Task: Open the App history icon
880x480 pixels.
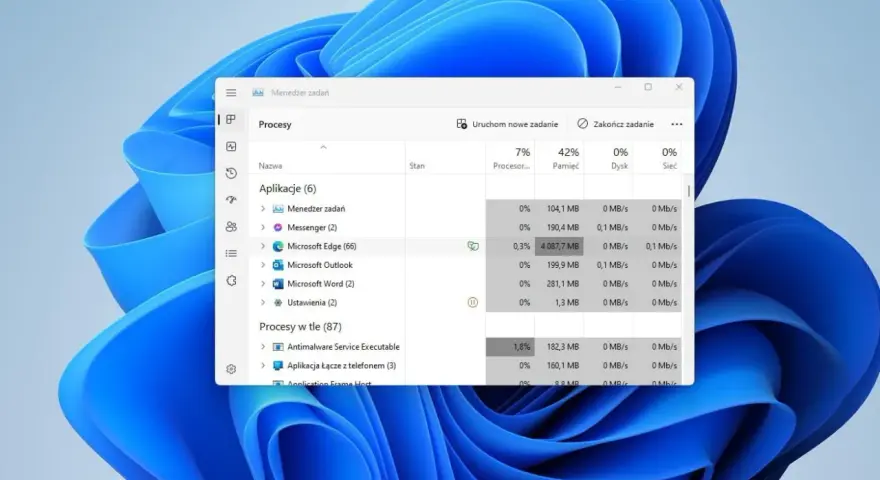Action: point(231,173)
